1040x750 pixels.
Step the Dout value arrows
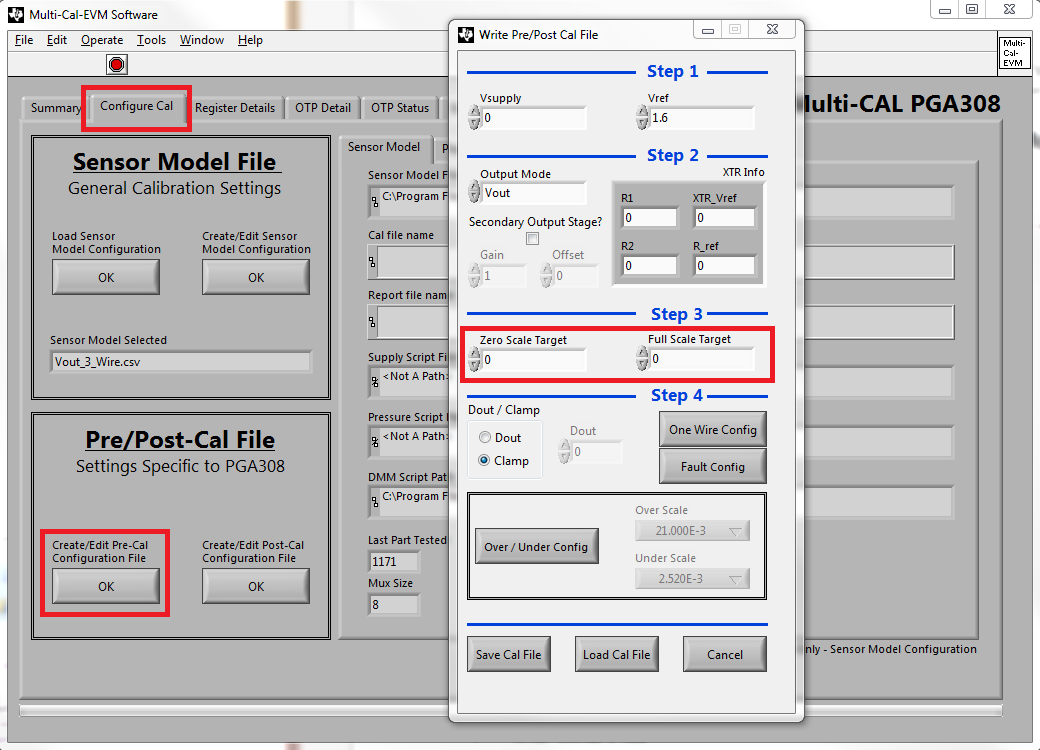(x=564, y=452)
